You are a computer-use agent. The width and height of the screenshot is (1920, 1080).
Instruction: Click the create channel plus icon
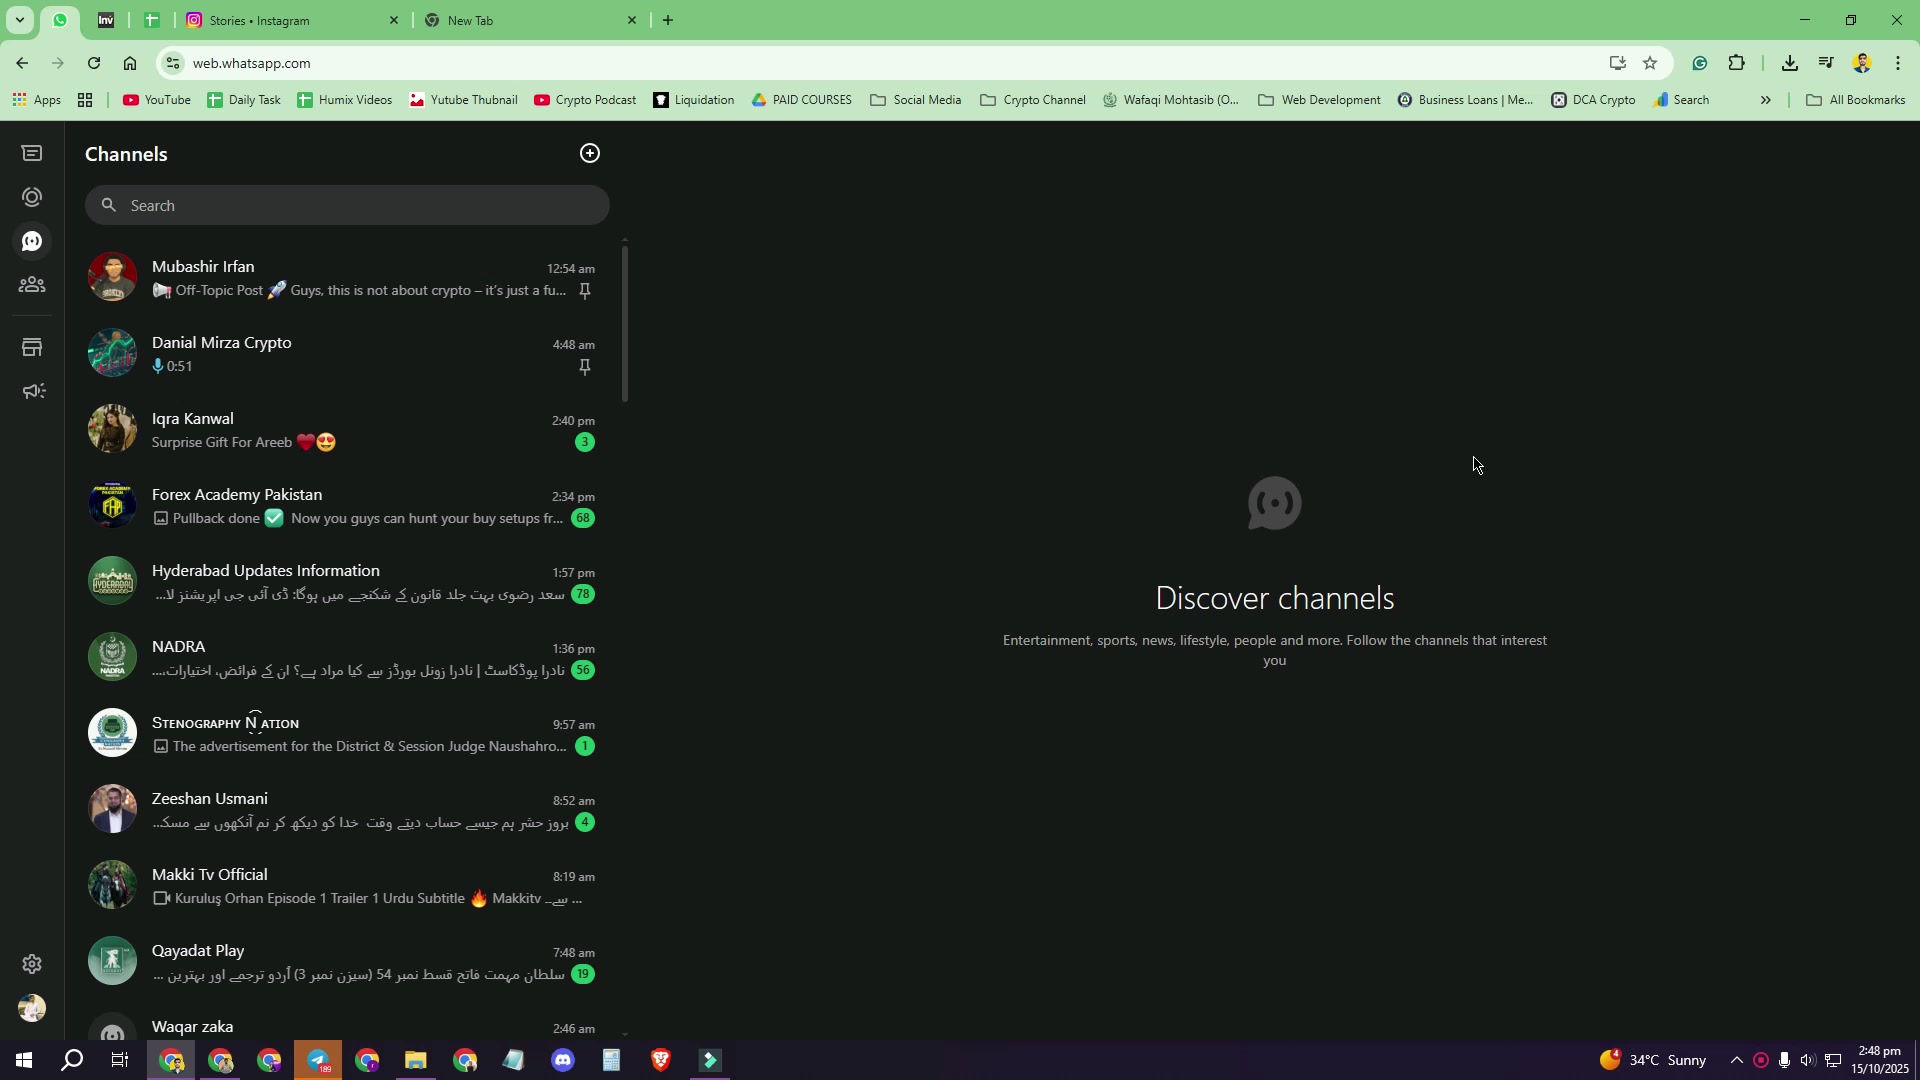coord(590,153)
